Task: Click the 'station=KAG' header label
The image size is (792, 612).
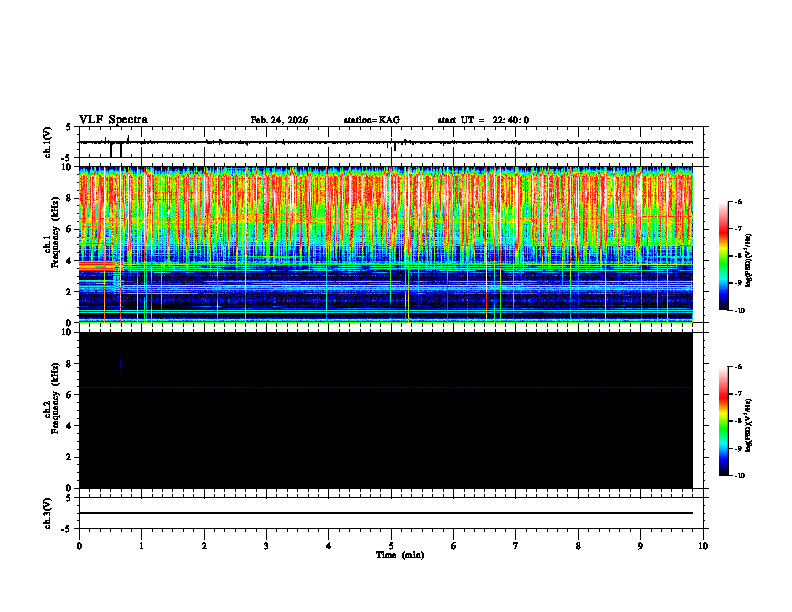Action: [x=372, y=120]
